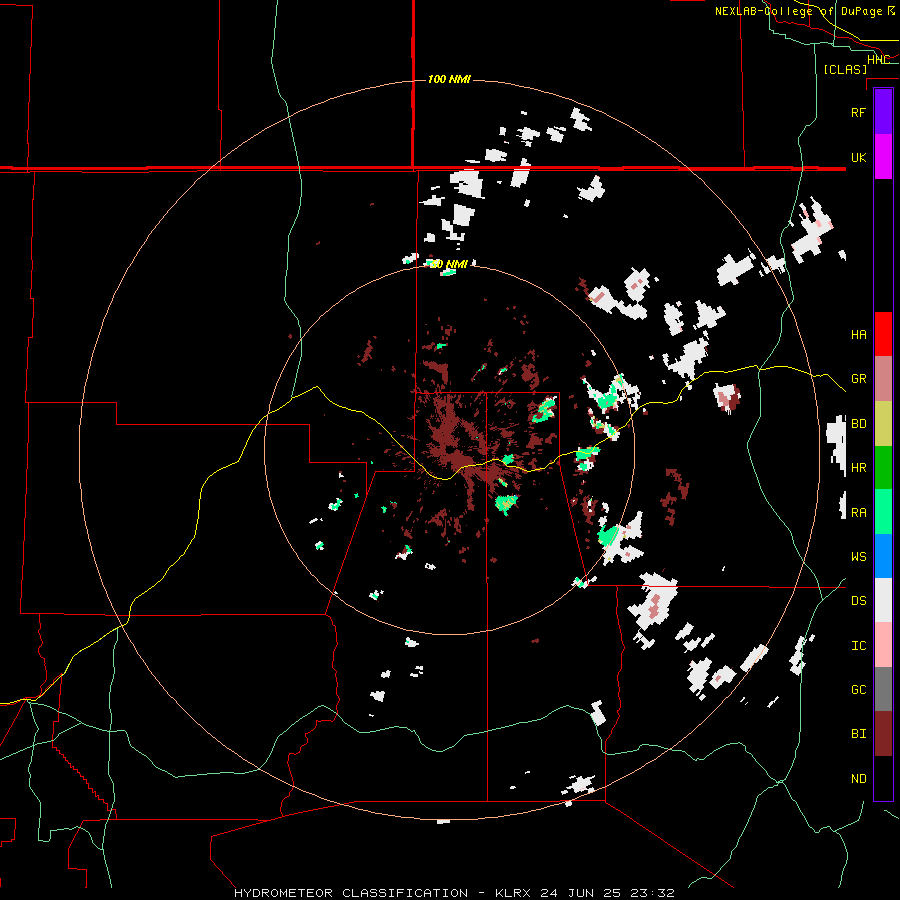The image size is (900, 900).
Task: Click the "ND" legend label
Action: pyautogui.click(x=858, y=779)
